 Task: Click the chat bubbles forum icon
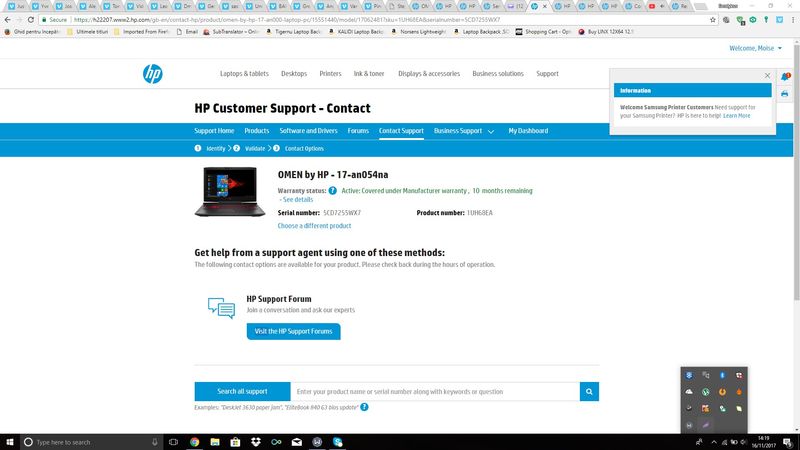(221, 308)
